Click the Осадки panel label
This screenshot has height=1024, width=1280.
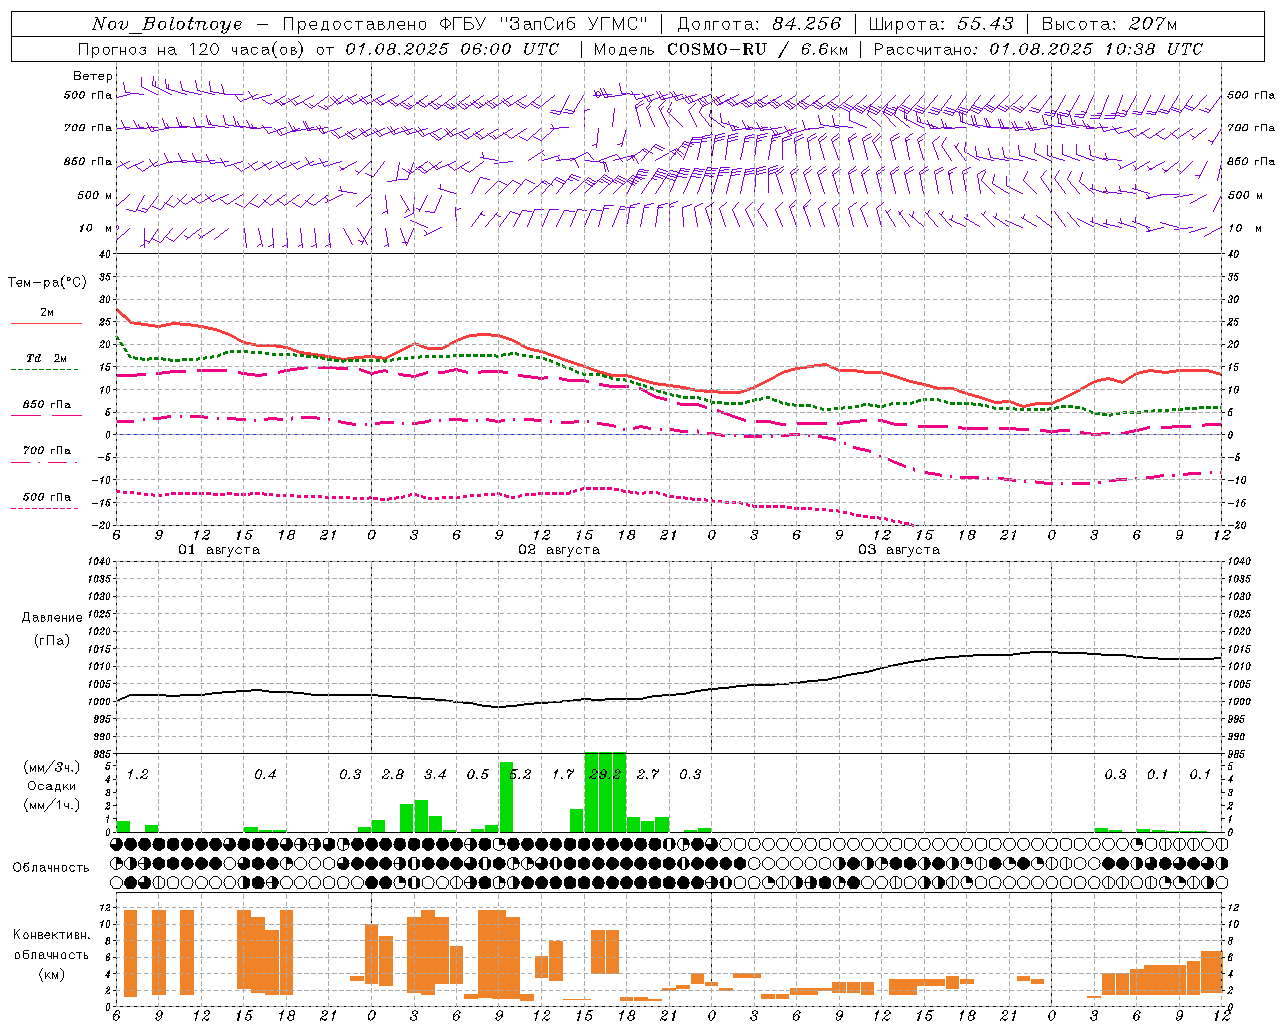[x=52, y=786]
